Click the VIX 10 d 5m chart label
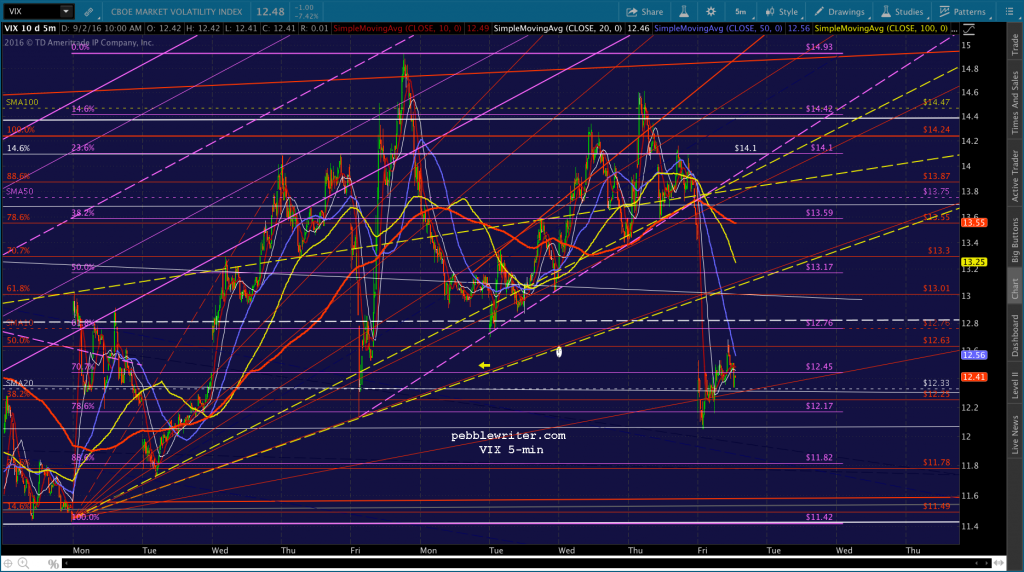Viewport: 1024px width, 572px height. 30,29
